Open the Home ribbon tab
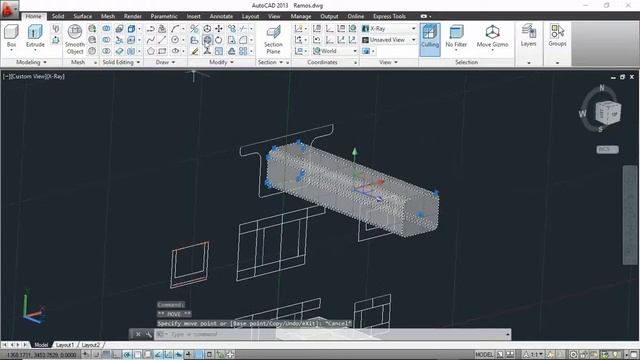The width and height of the screenshot is (640, 360). tap(33, 16)
